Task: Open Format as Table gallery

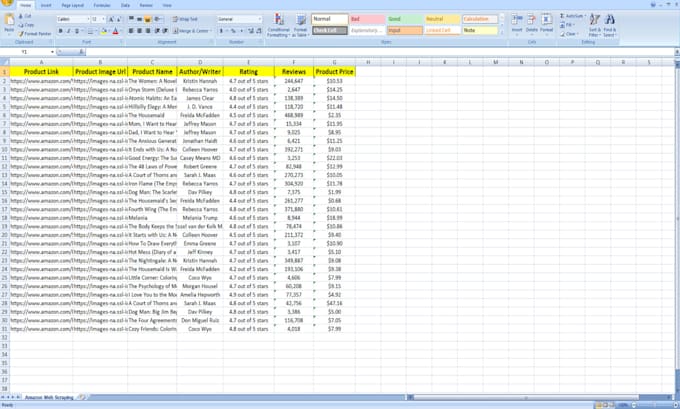Action: tap(301, 25)
